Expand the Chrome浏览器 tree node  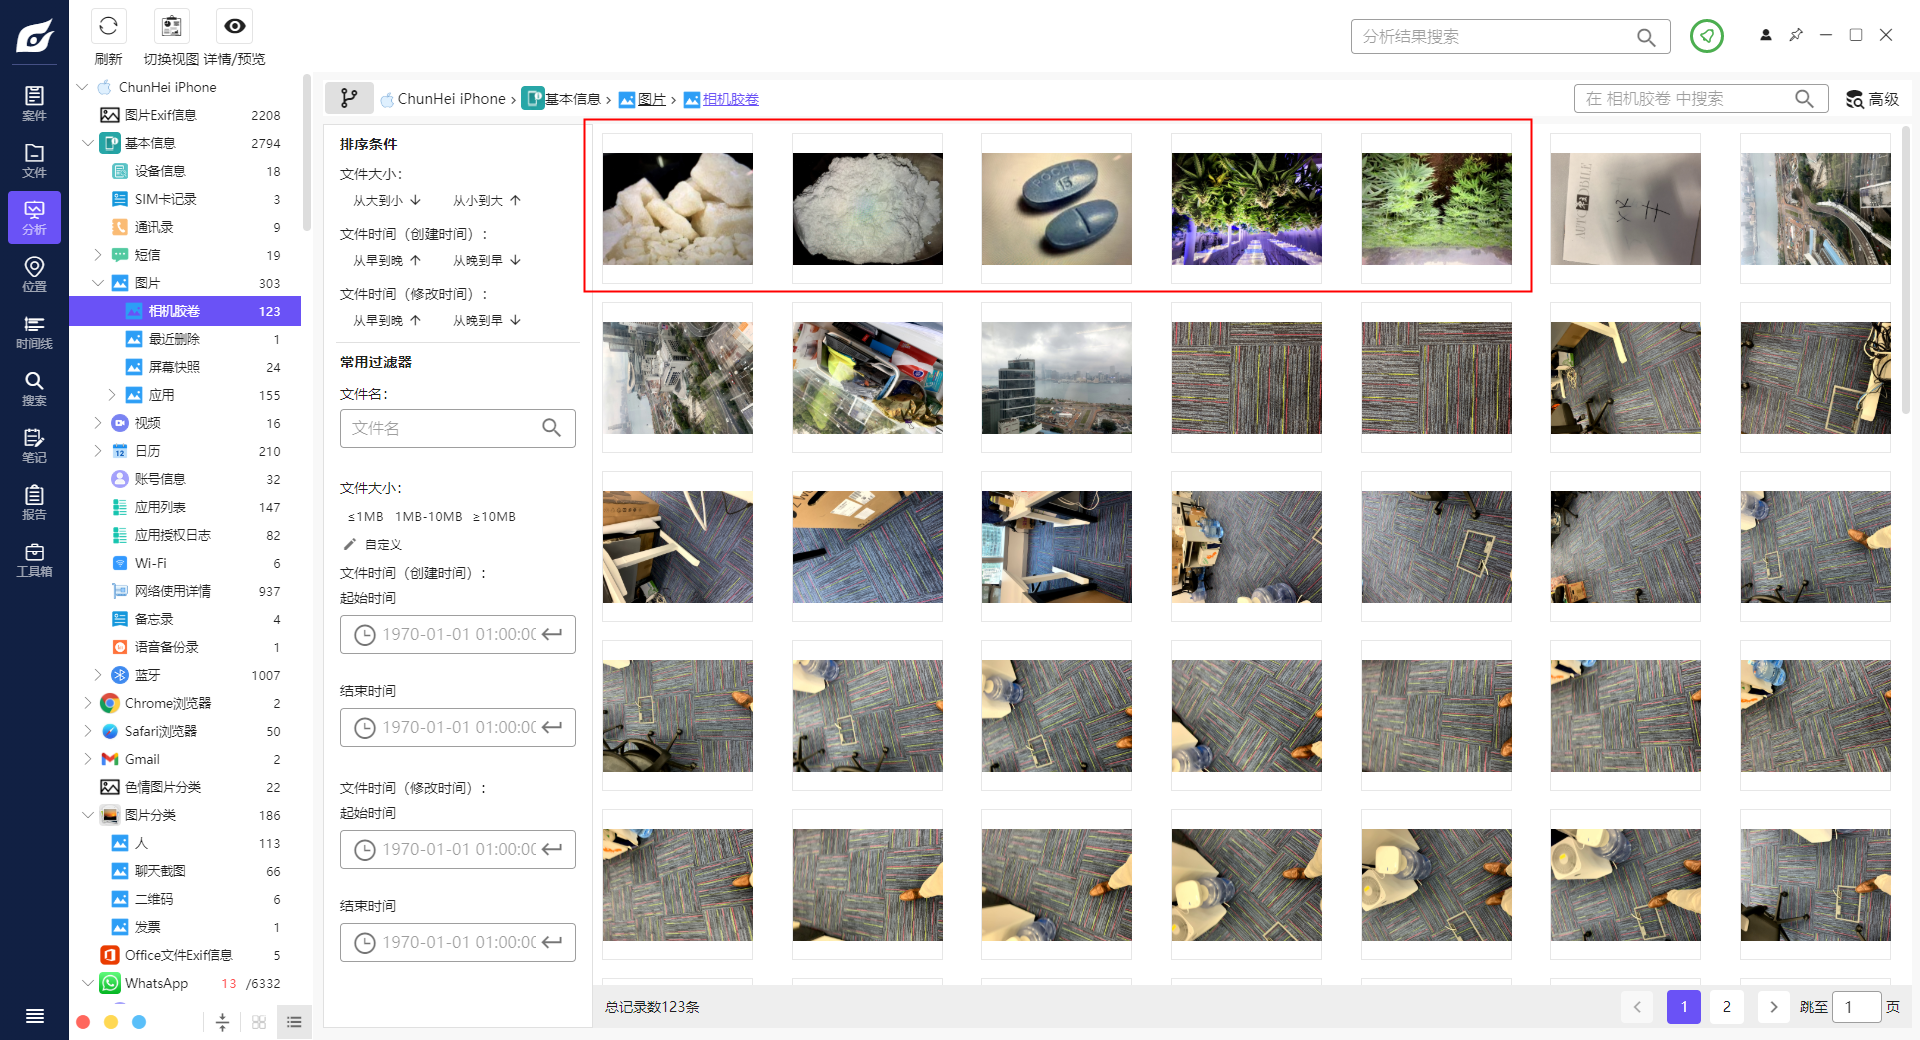tap(88, 703)
